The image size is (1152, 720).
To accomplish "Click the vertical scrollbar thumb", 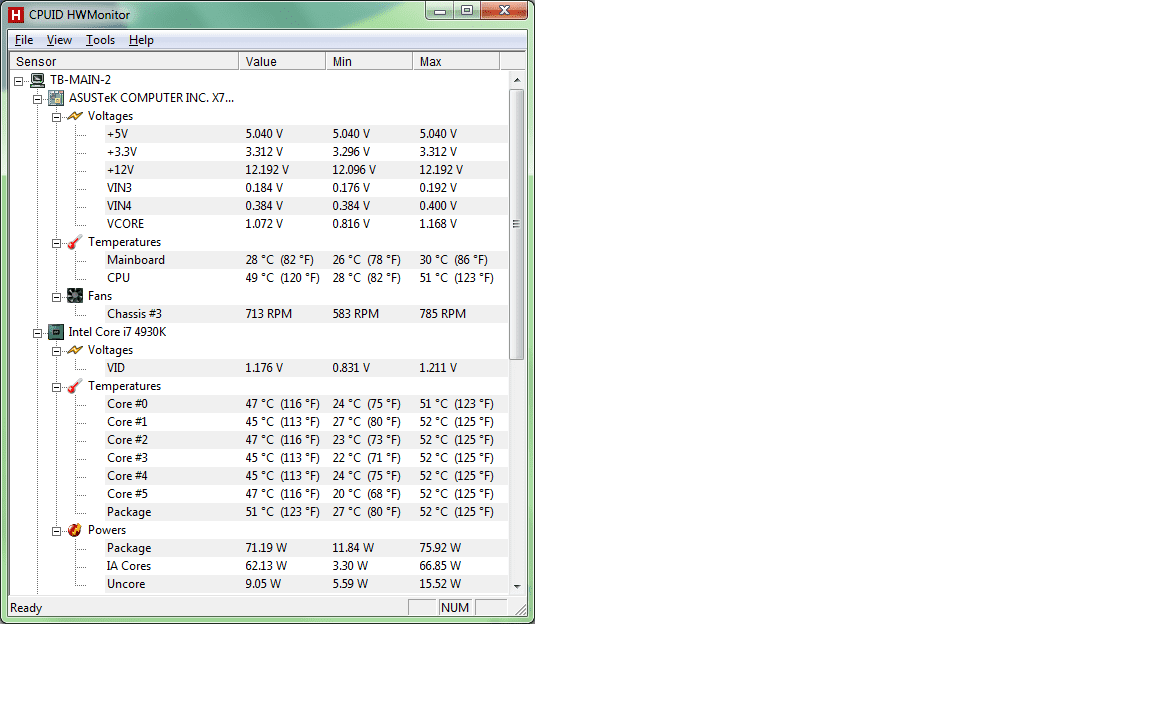I will click(517, 224).
